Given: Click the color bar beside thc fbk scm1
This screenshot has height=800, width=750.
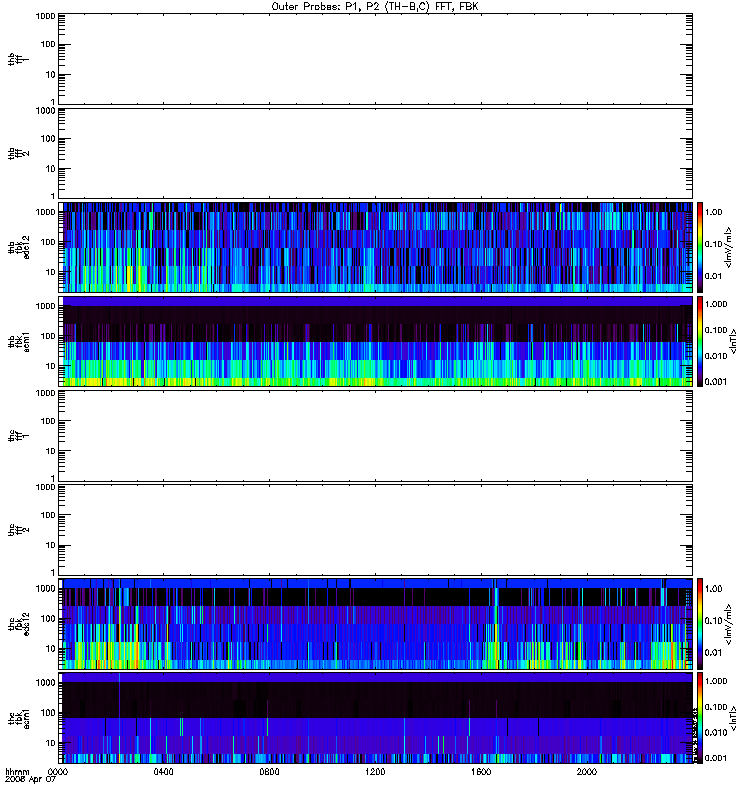Looking at the screenshot, I should pos(700,718).
